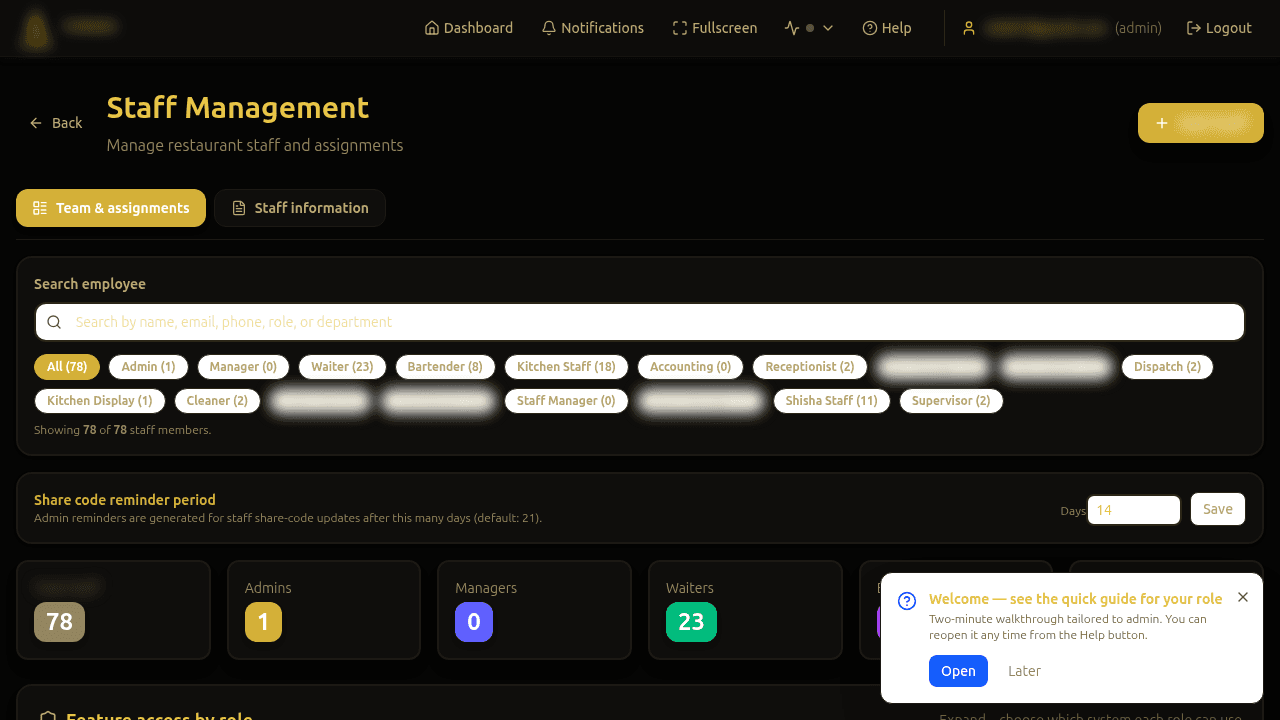Viewport: 1280px width, 720px height.
Task: Click the search magnifier icon
Action: tap(54, 322)
